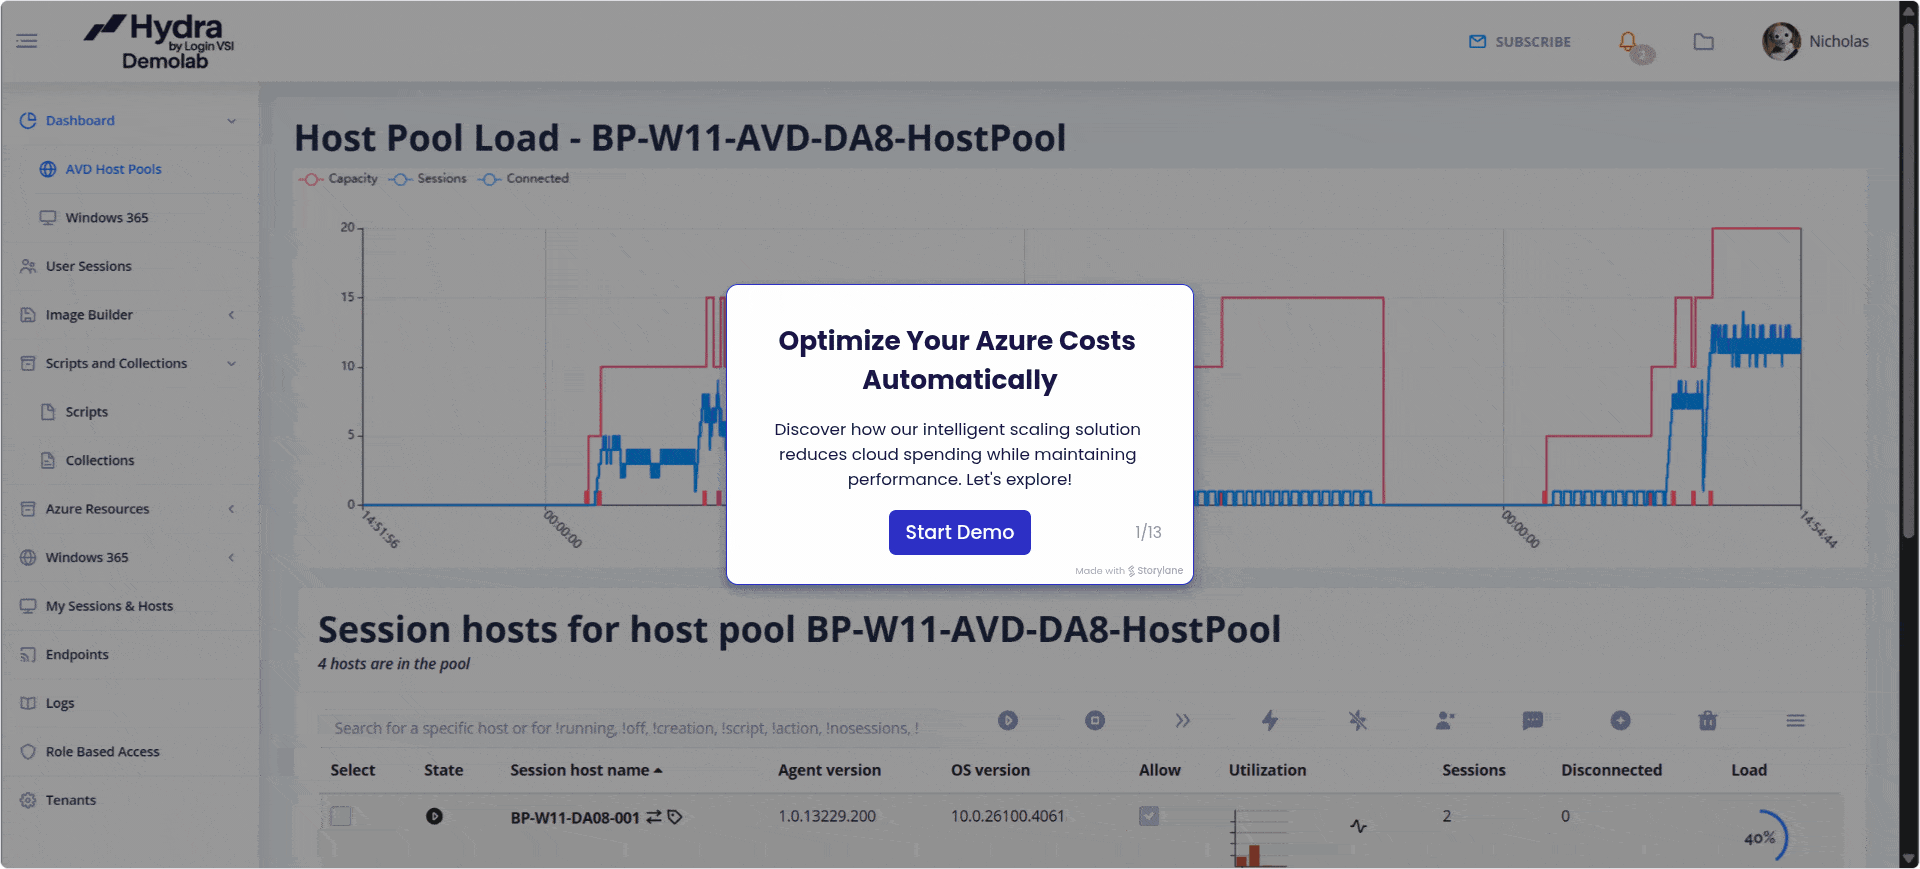1920x869 pixels.
Task: Click the Start Demo button
Action: pos(959,532)
